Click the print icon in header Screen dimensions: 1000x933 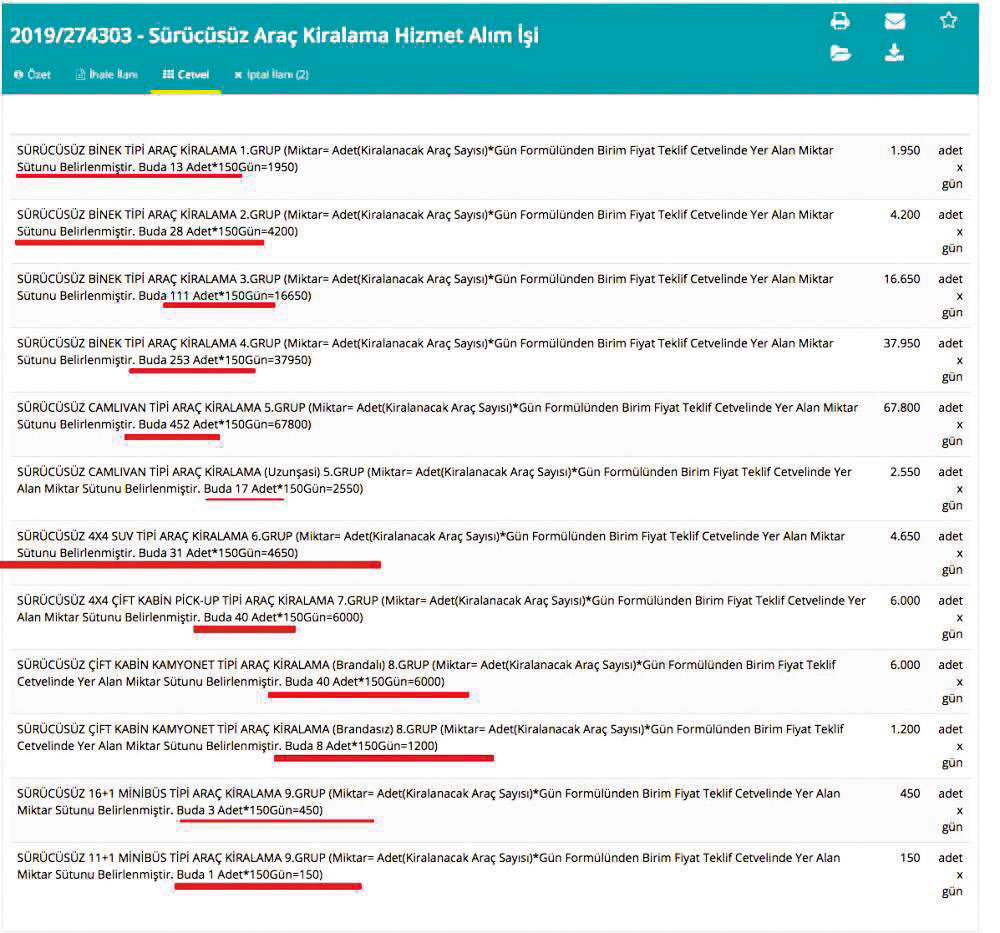click(x=840, y=21)
